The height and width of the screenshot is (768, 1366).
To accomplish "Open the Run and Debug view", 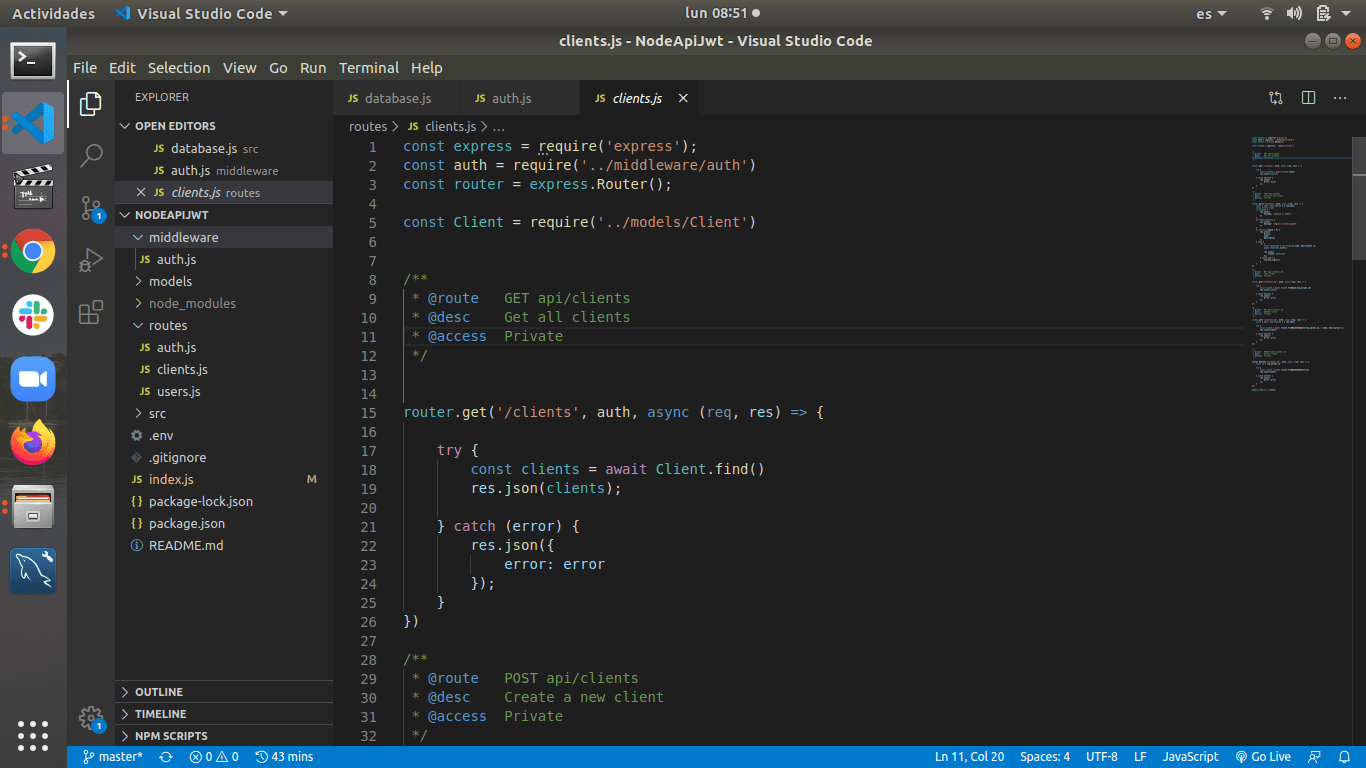I will (x=91, y=260).
